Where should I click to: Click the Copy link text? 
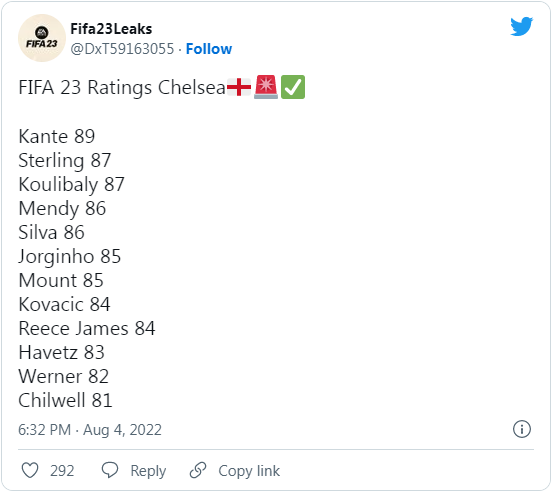[x=249, y=471]
